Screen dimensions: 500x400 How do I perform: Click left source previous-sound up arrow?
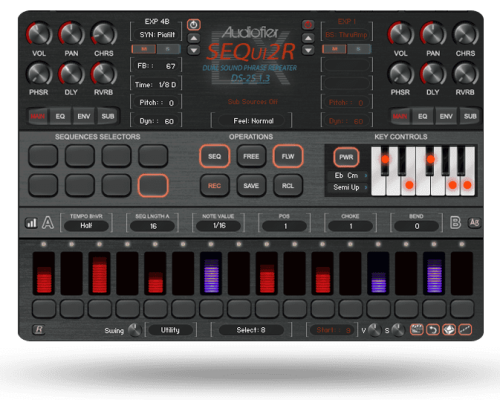coord(194,38)
